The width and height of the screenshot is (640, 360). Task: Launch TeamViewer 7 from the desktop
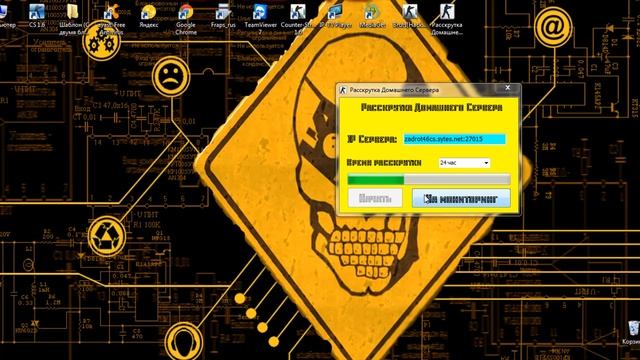(x=260, y=18)
